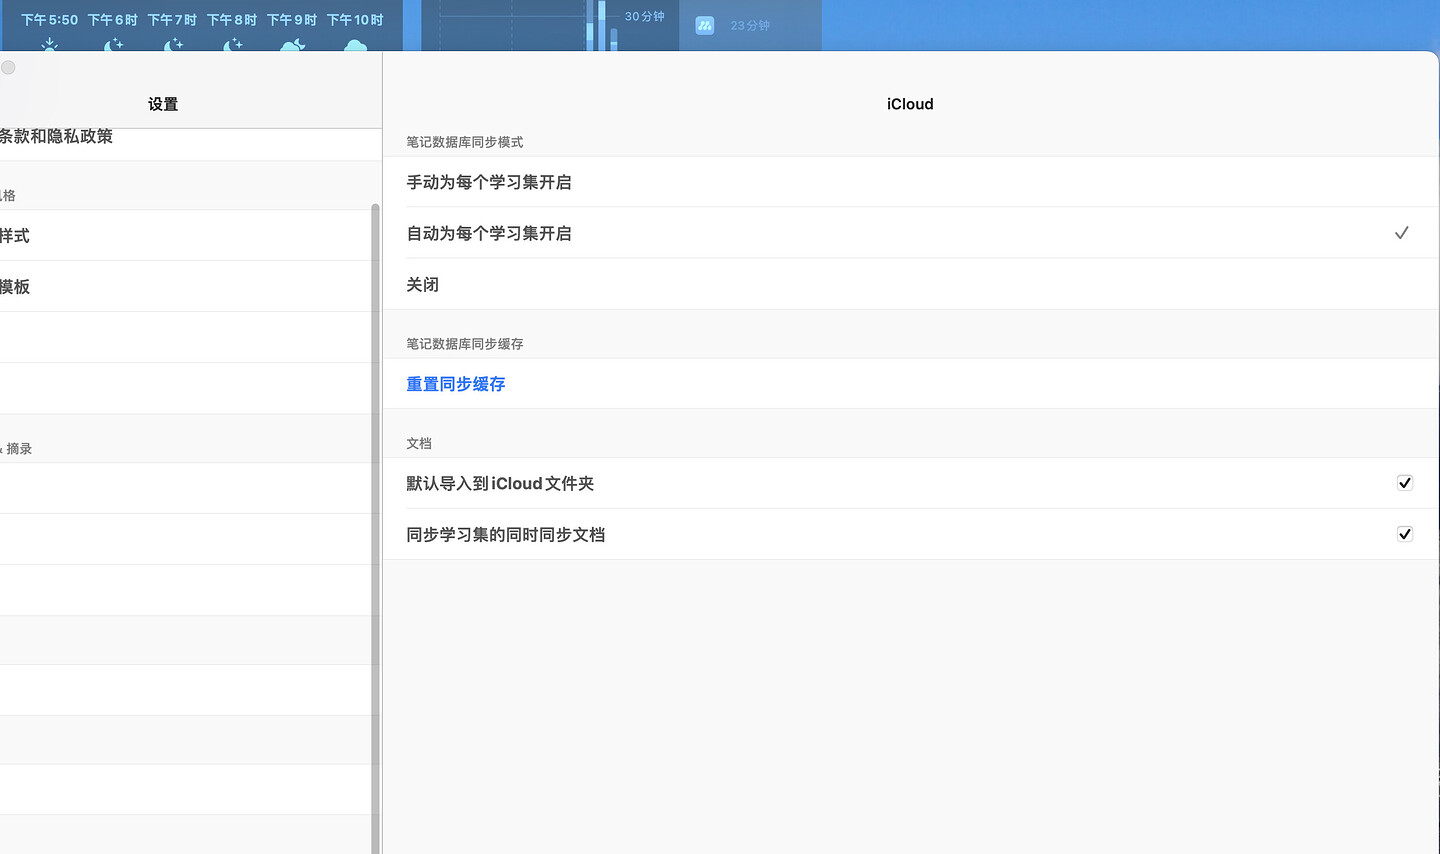
Task: Toggle 默认导入到iCloud文件夹 checkbox
Action: point(1405,483)
